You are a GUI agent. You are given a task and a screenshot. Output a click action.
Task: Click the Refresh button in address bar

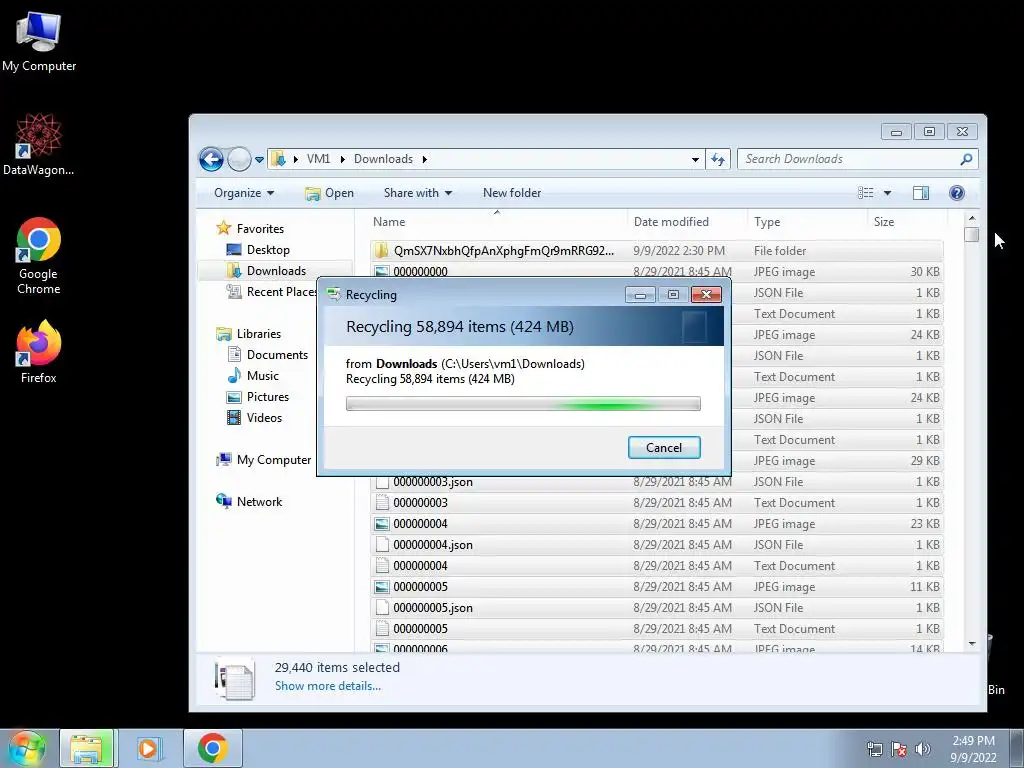pos(718,159)
